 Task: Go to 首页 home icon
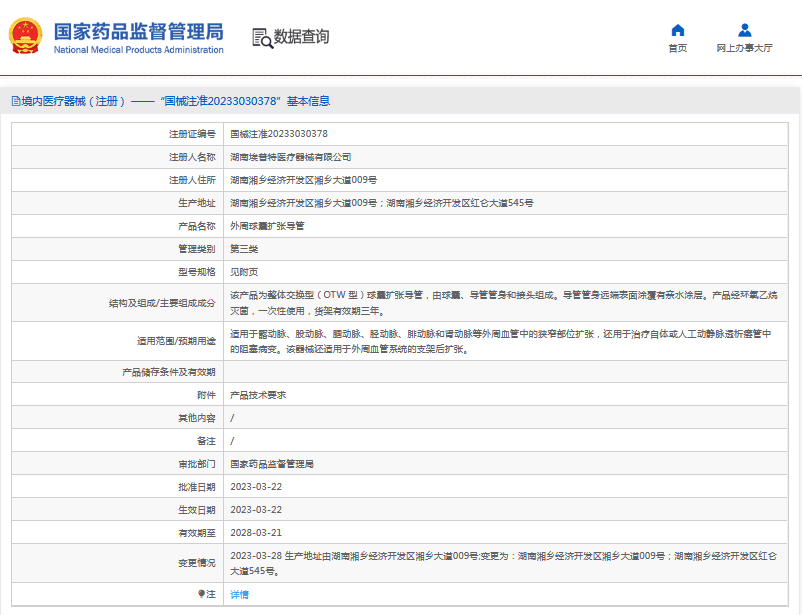(678, 31)
